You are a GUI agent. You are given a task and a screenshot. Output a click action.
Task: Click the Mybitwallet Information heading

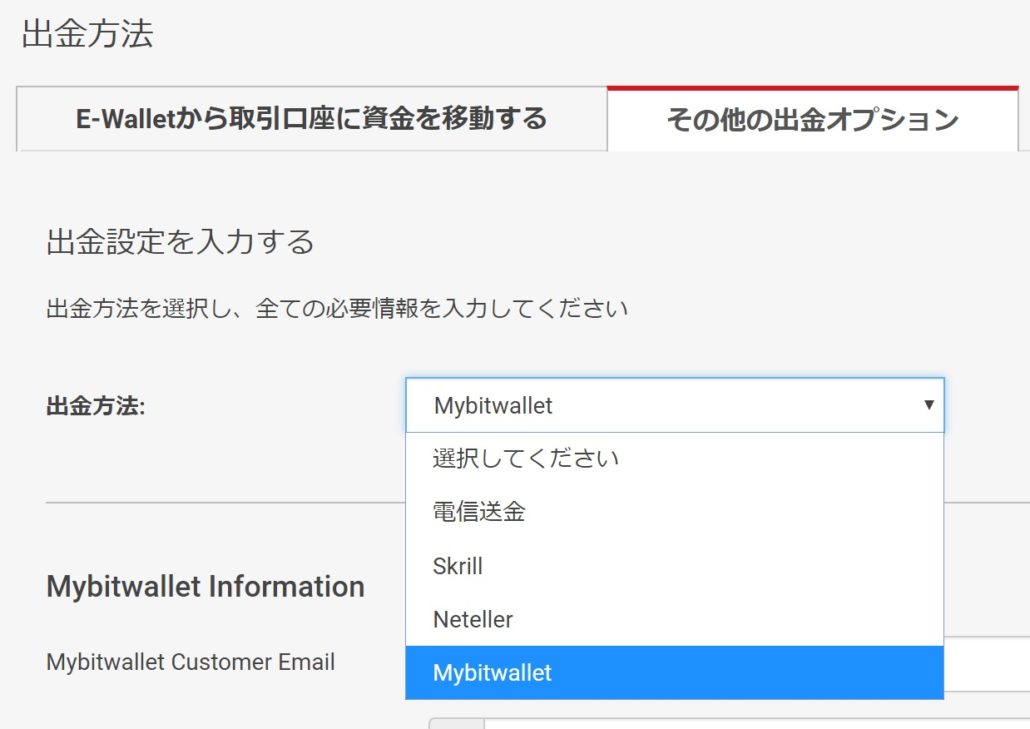206,586
